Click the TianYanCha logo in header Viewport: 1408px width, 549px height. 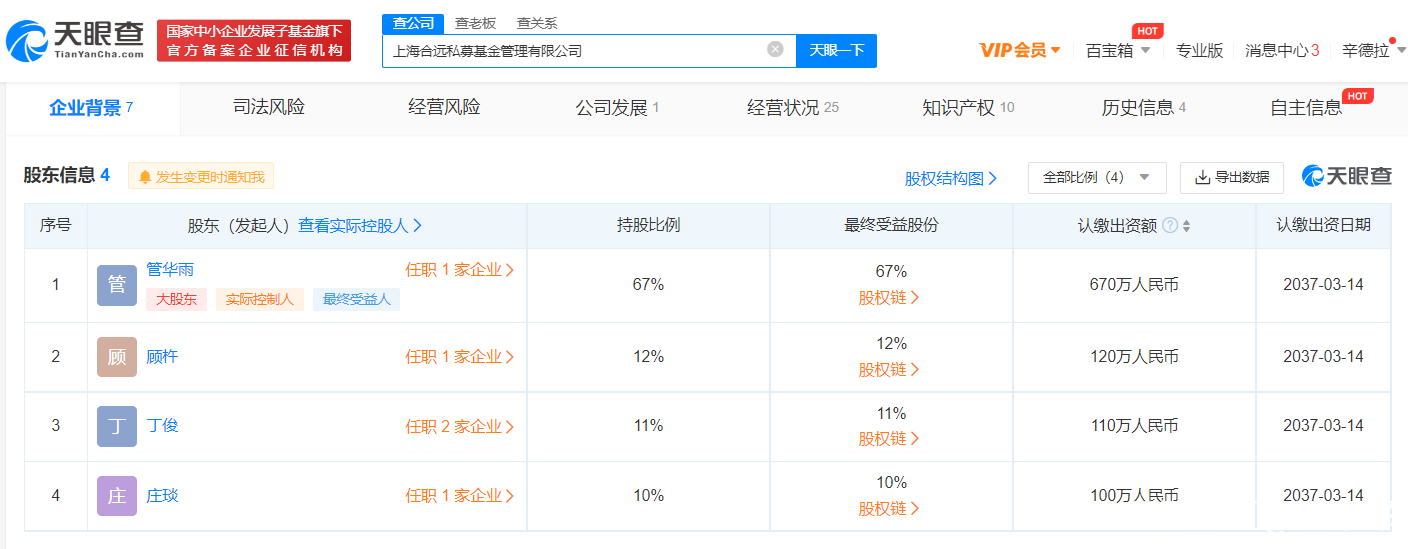tap(75, 40)
